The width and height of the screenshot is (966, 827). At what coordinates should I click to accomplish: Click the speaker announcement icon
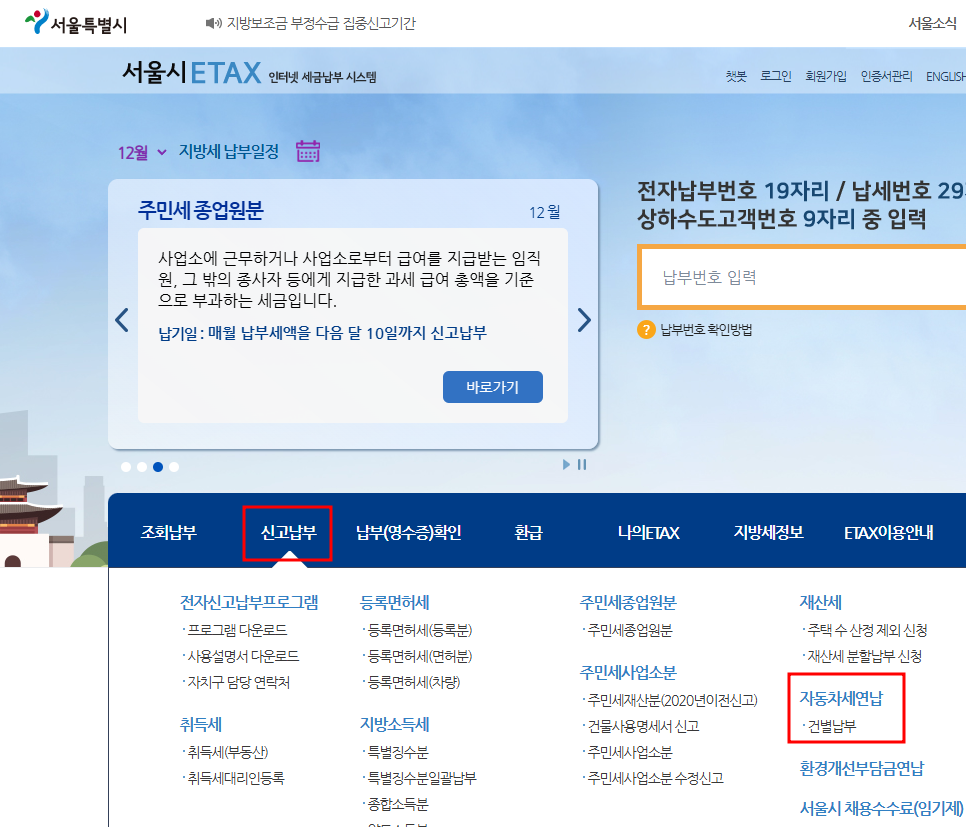[x=213, y=23]
